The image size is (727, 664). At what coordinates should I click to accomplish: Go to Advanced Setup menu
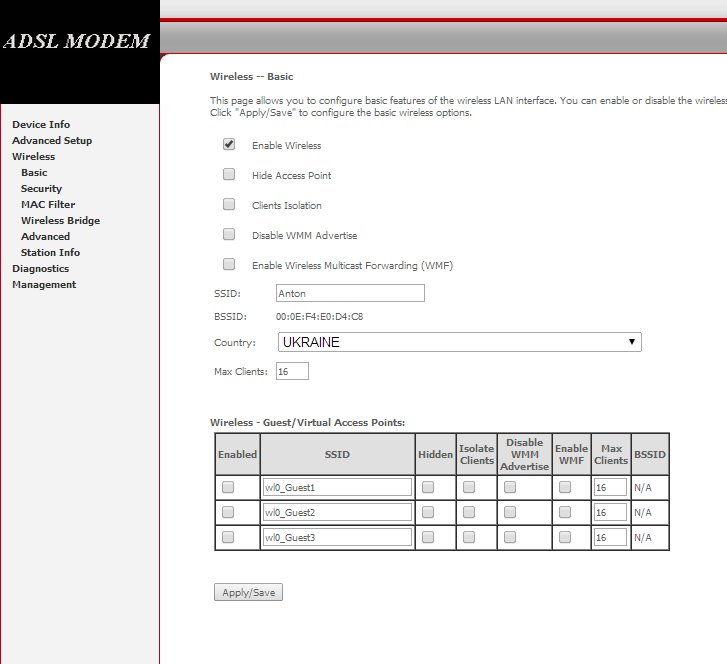pyautogui.click(x=52, y=141)
